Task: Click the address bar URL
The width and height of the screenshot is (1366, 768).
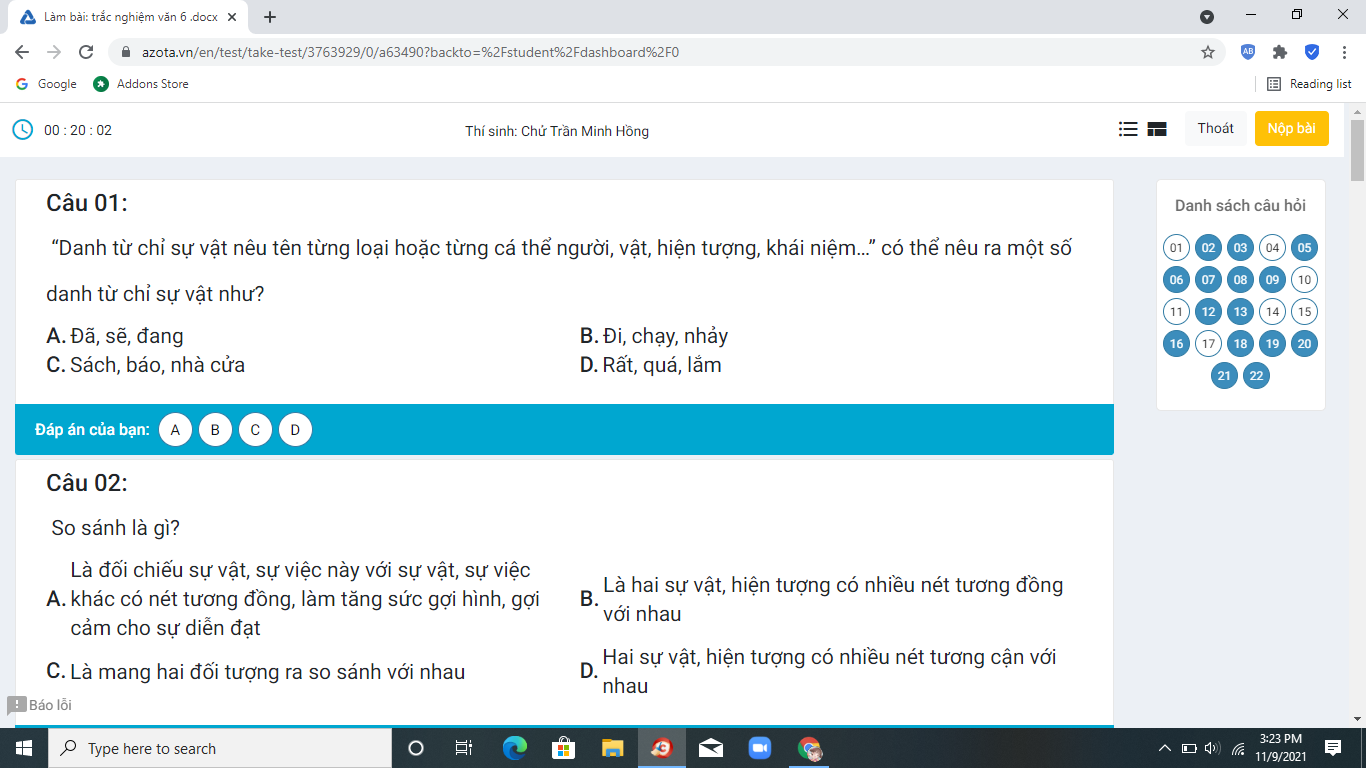Action: [409, 52]
